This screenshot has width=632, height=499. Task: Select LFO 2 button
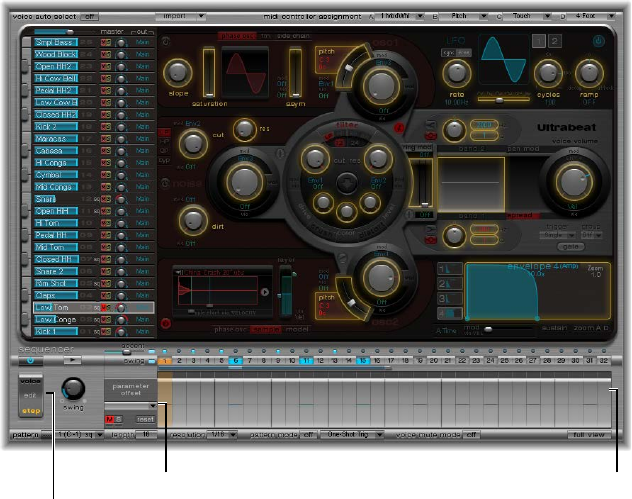[555, 41]
